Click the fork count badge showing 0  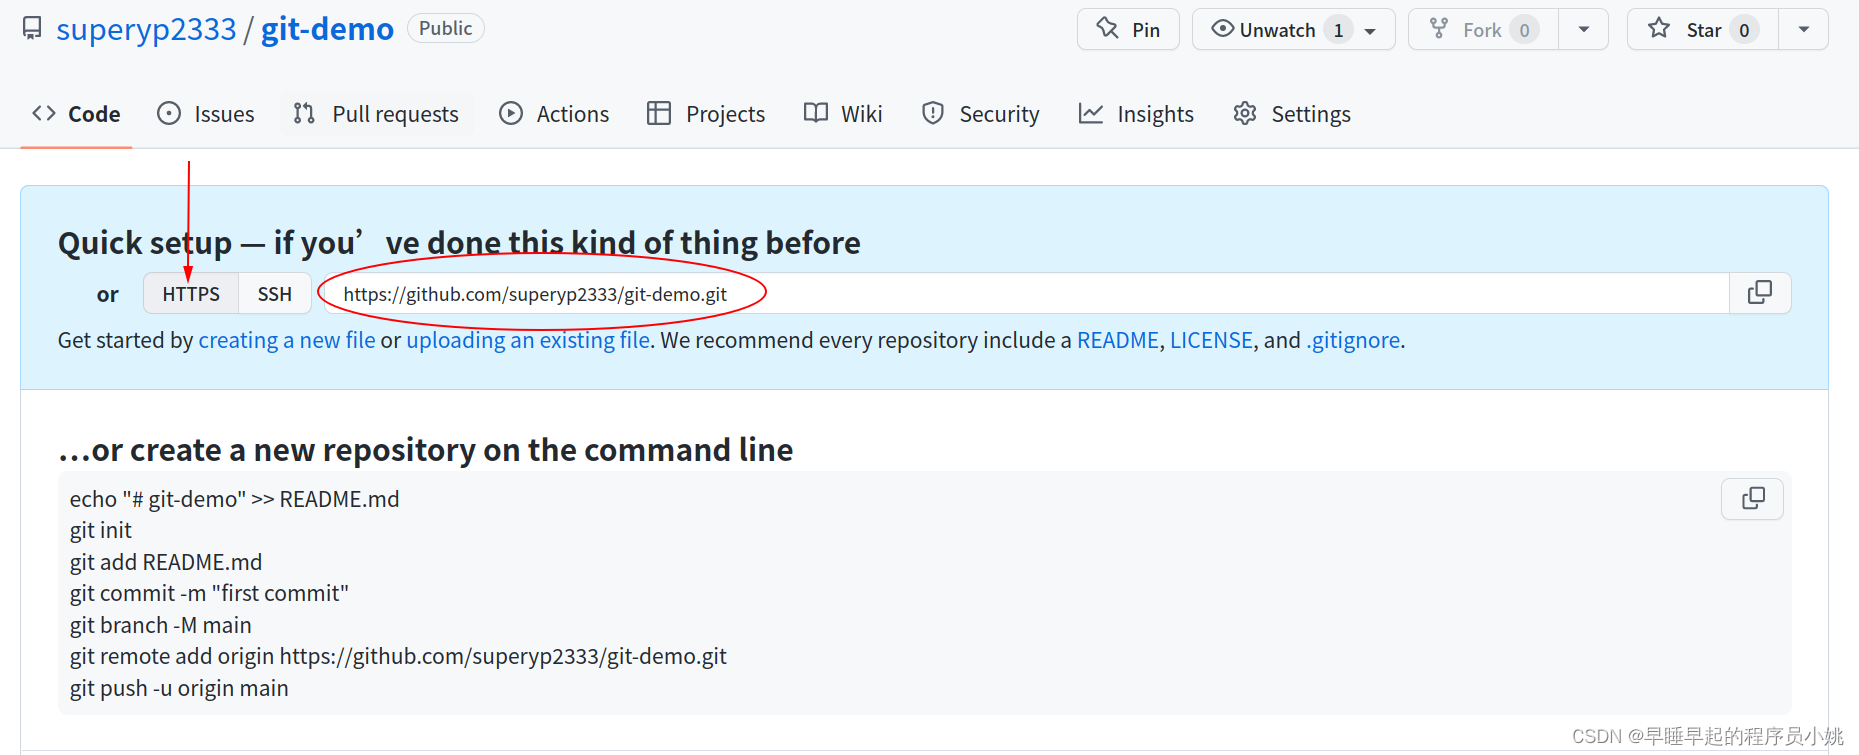[x=1524, y=30]
